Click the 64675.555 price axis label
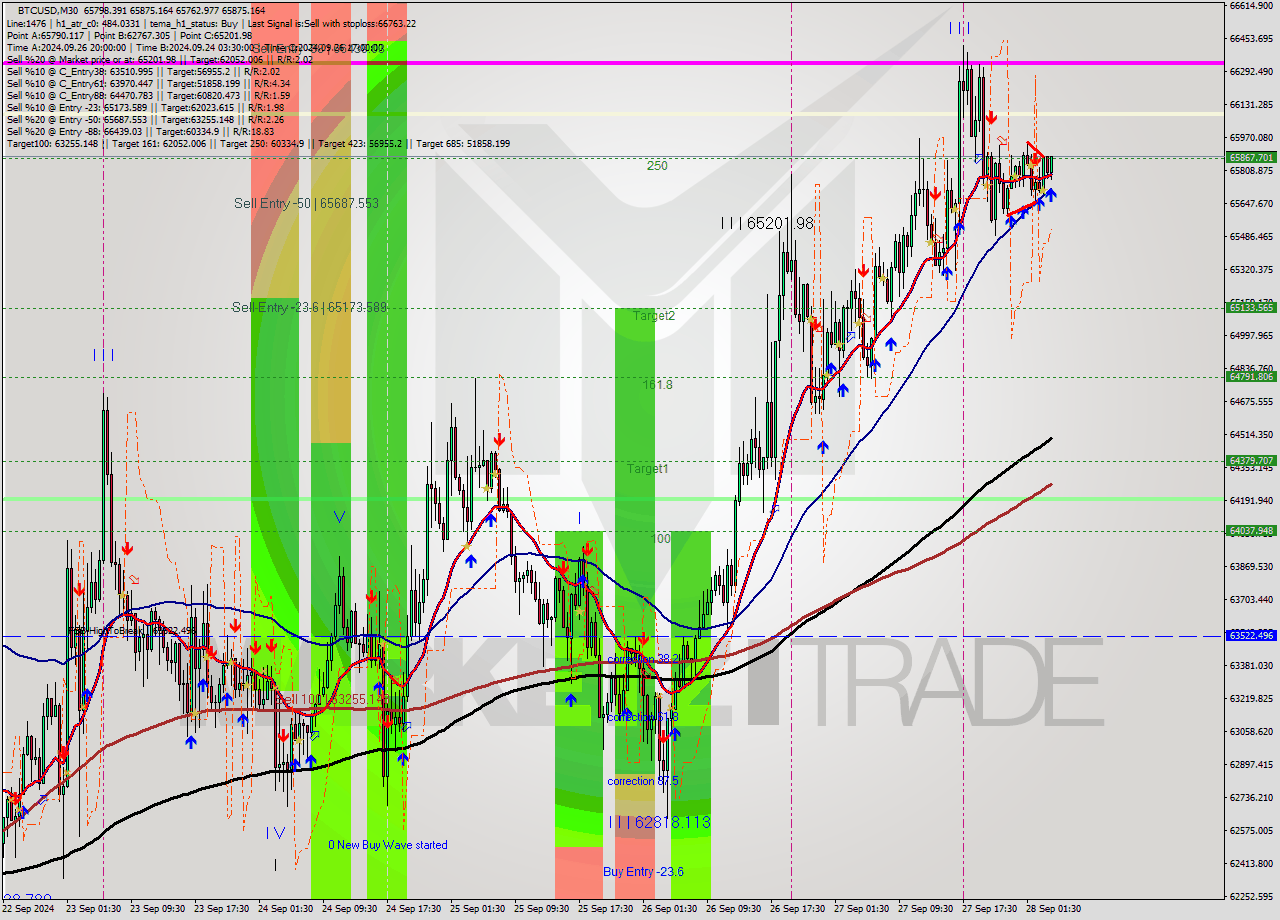 (1251, 401)
